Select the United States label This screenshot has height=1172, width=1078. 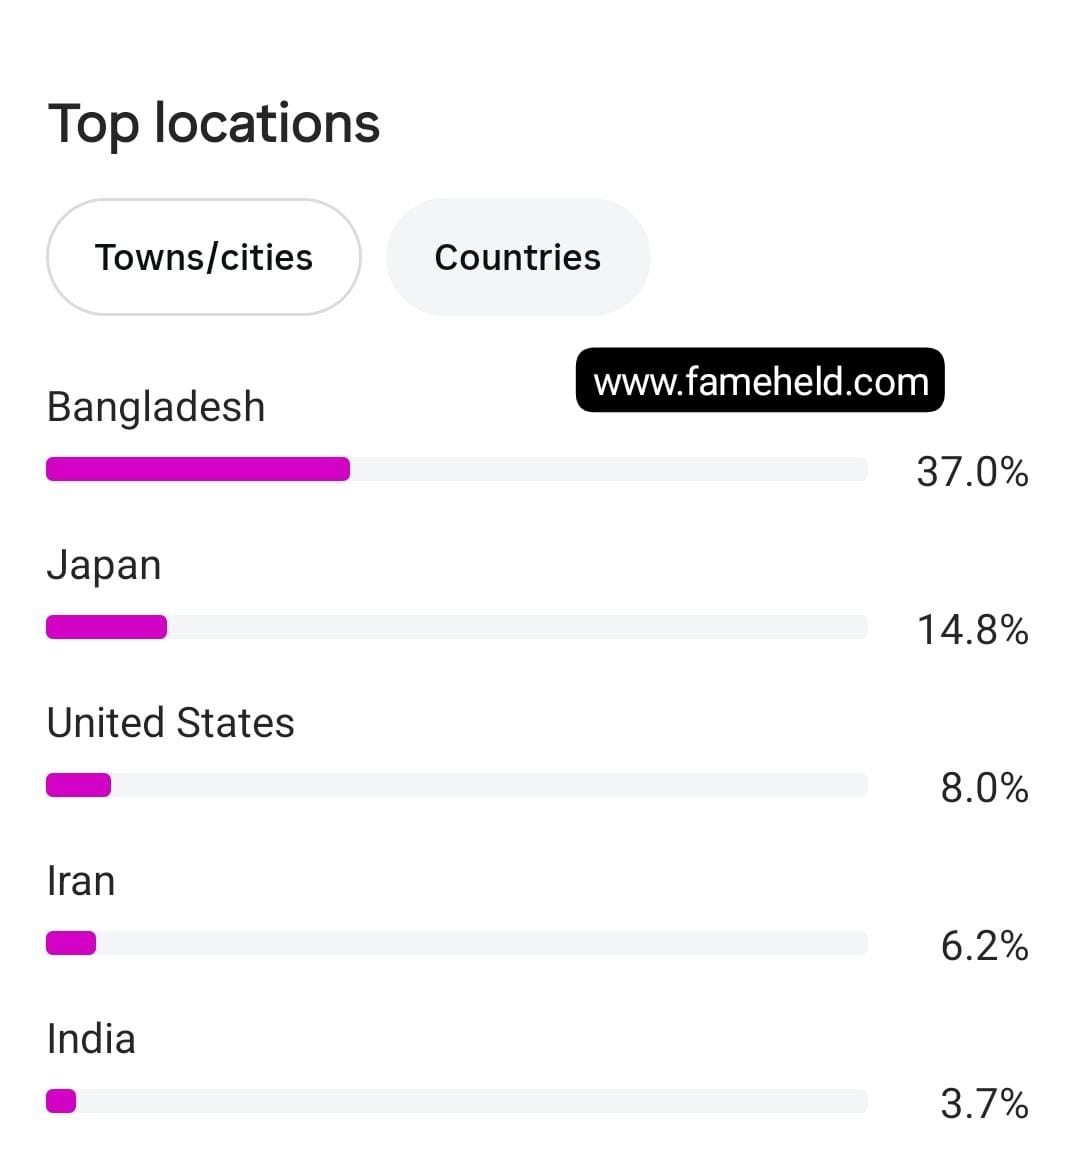[x=170, y=723]
